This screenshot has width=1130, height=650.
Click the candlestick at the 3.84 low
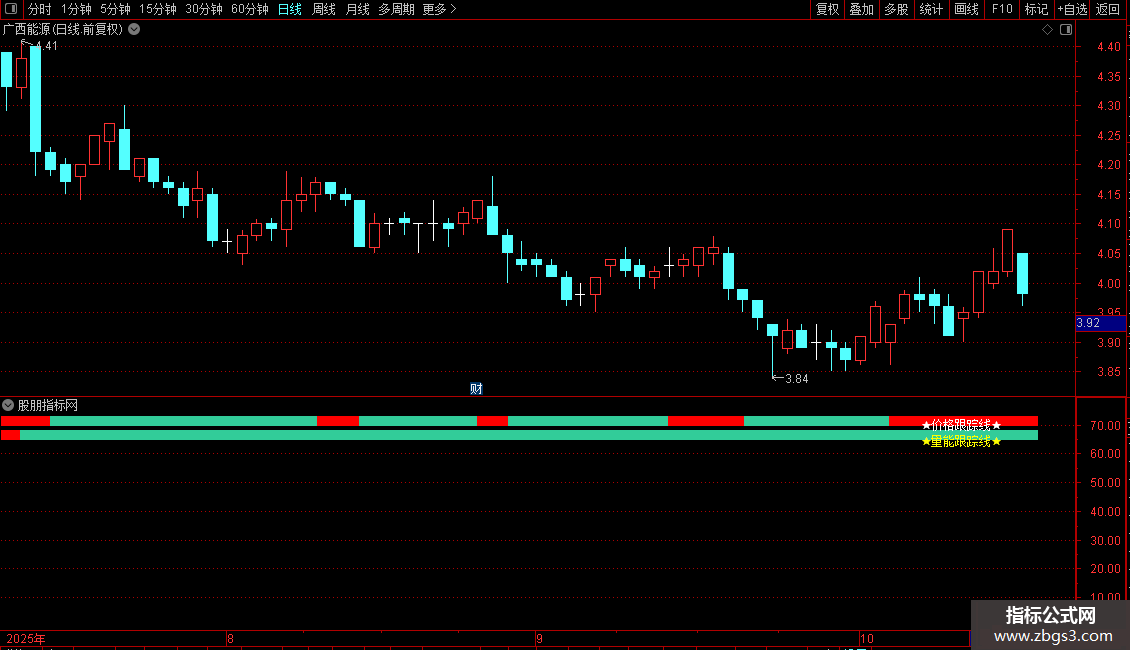(773, 330)
